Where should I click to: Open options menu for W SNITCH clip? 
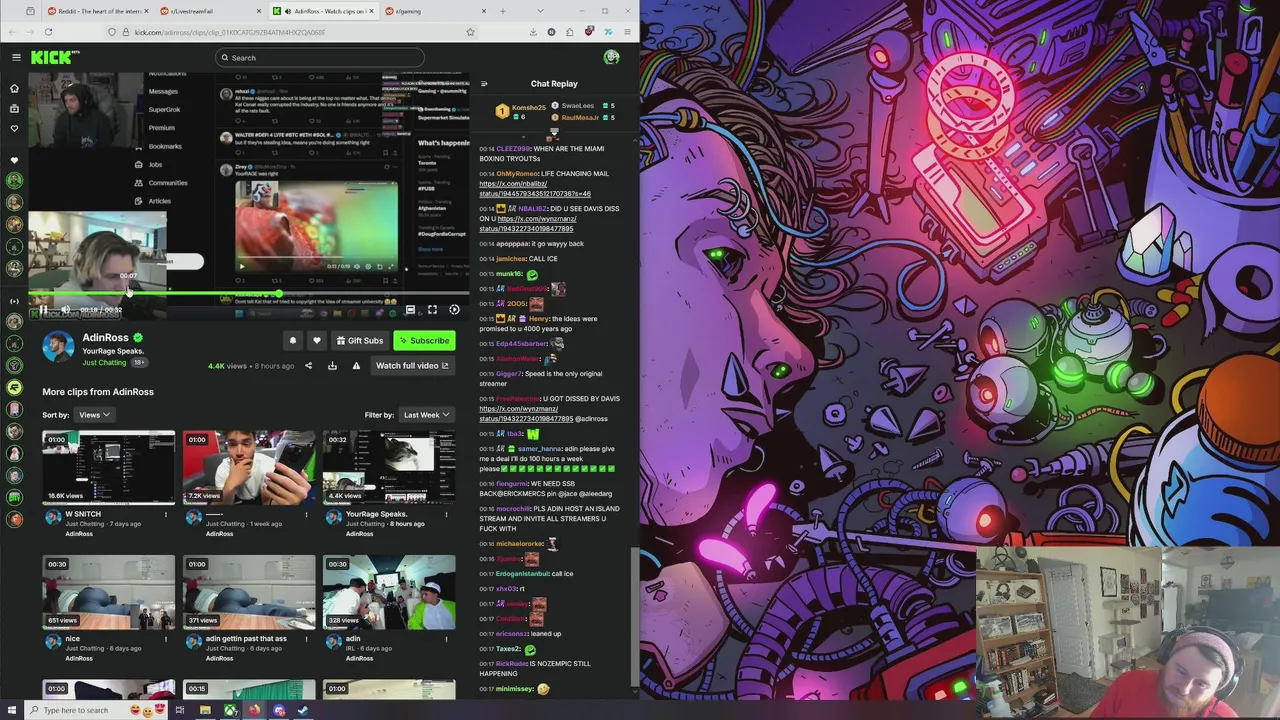pyautogui.click(x=166, y=515)
